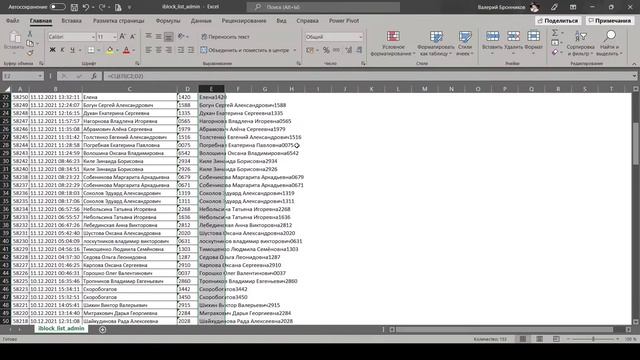640x360 pixels.
Task: Open the Power Pivot tab
Action: click(344, 20)
